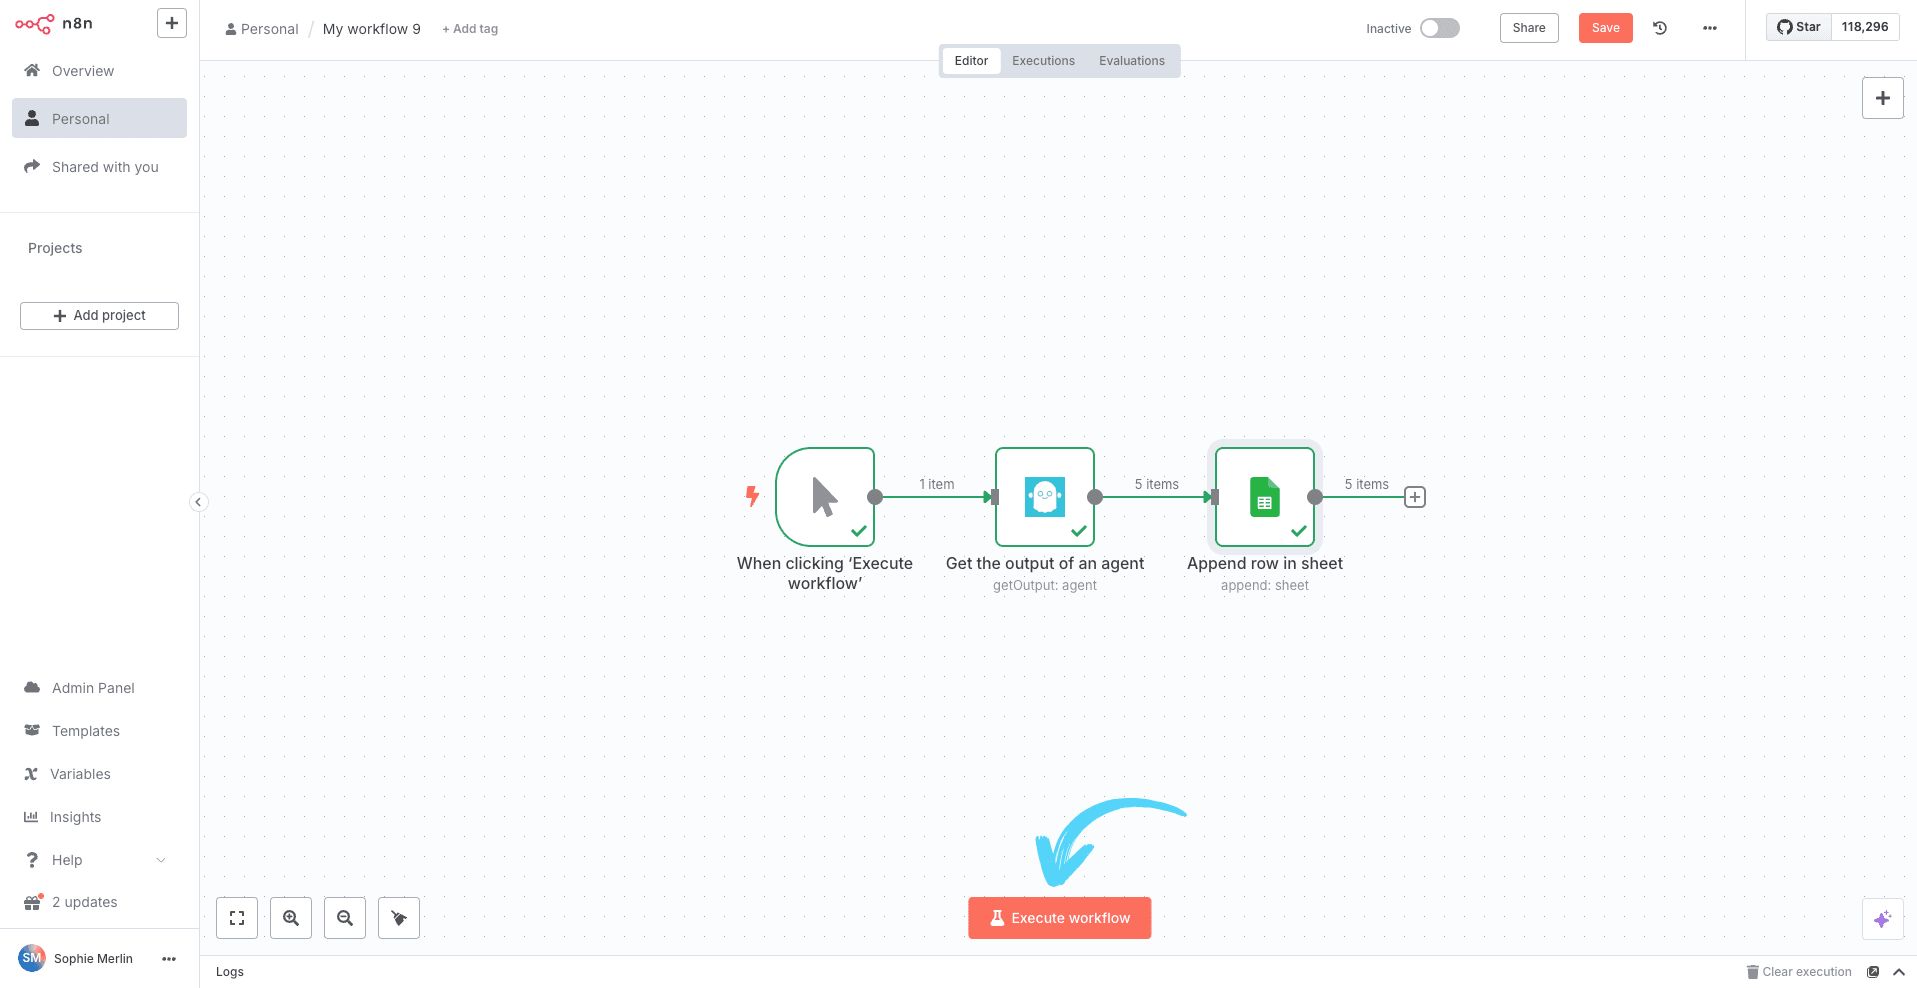
Task: Click the Add project button
Action: [99, 316]
